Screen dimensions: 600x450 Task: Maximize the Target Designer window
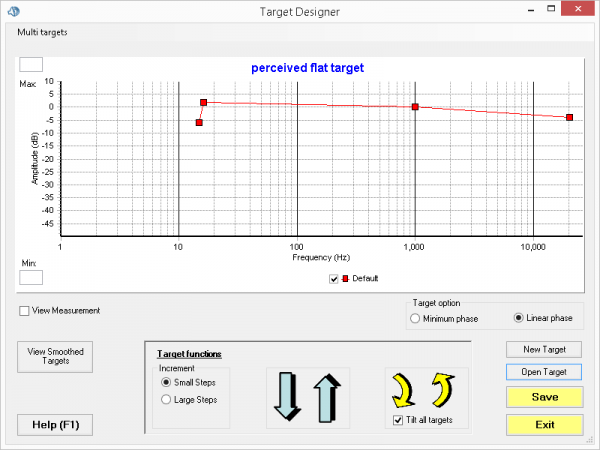(551, 9)
